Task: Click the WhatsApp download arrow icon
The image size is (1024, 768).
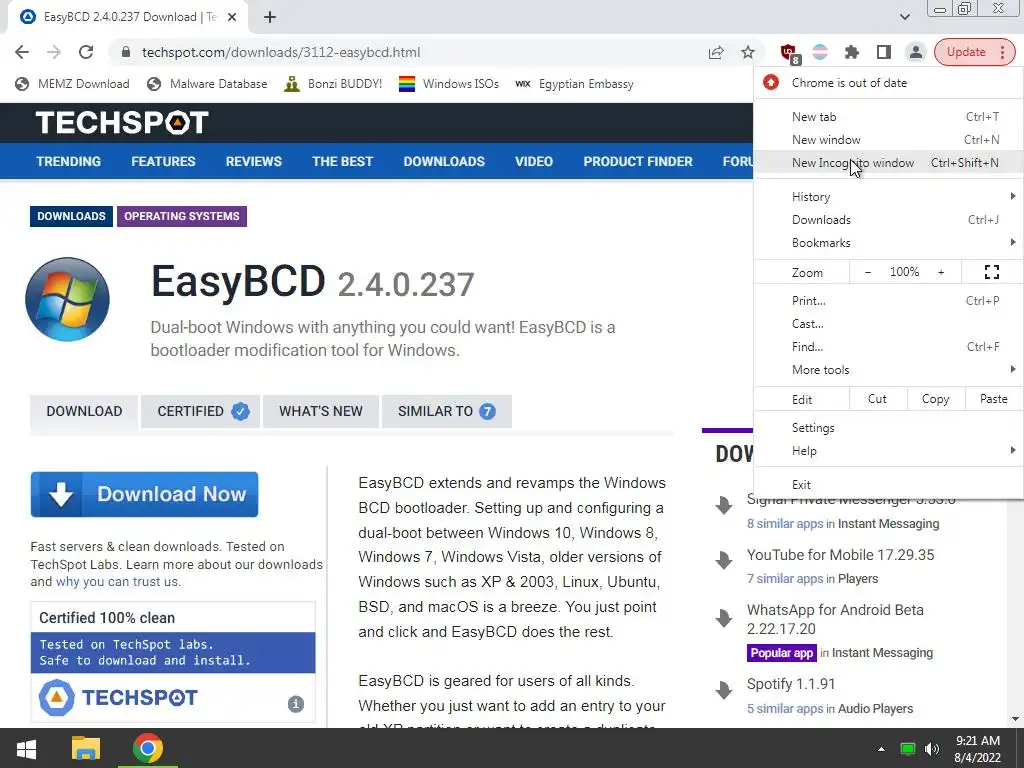Action: pos(724,618)
